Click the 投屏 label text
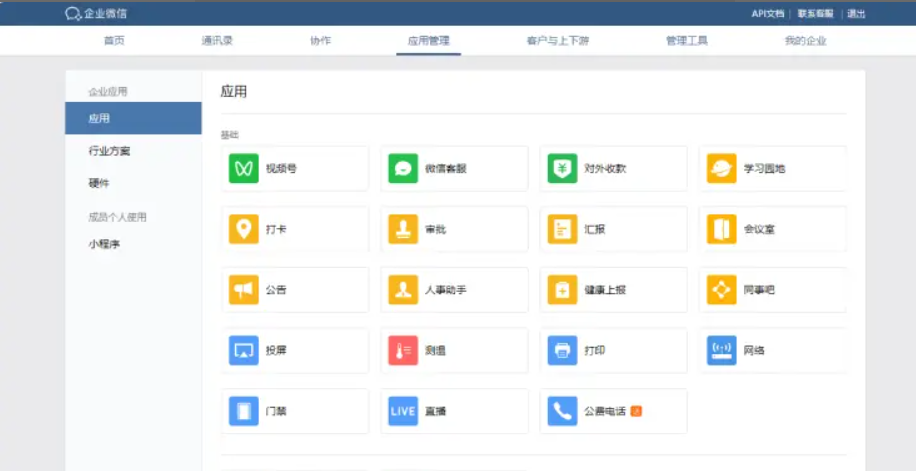Screen dimensions: 916x471 pyautogui.click(x=276, y=351)
